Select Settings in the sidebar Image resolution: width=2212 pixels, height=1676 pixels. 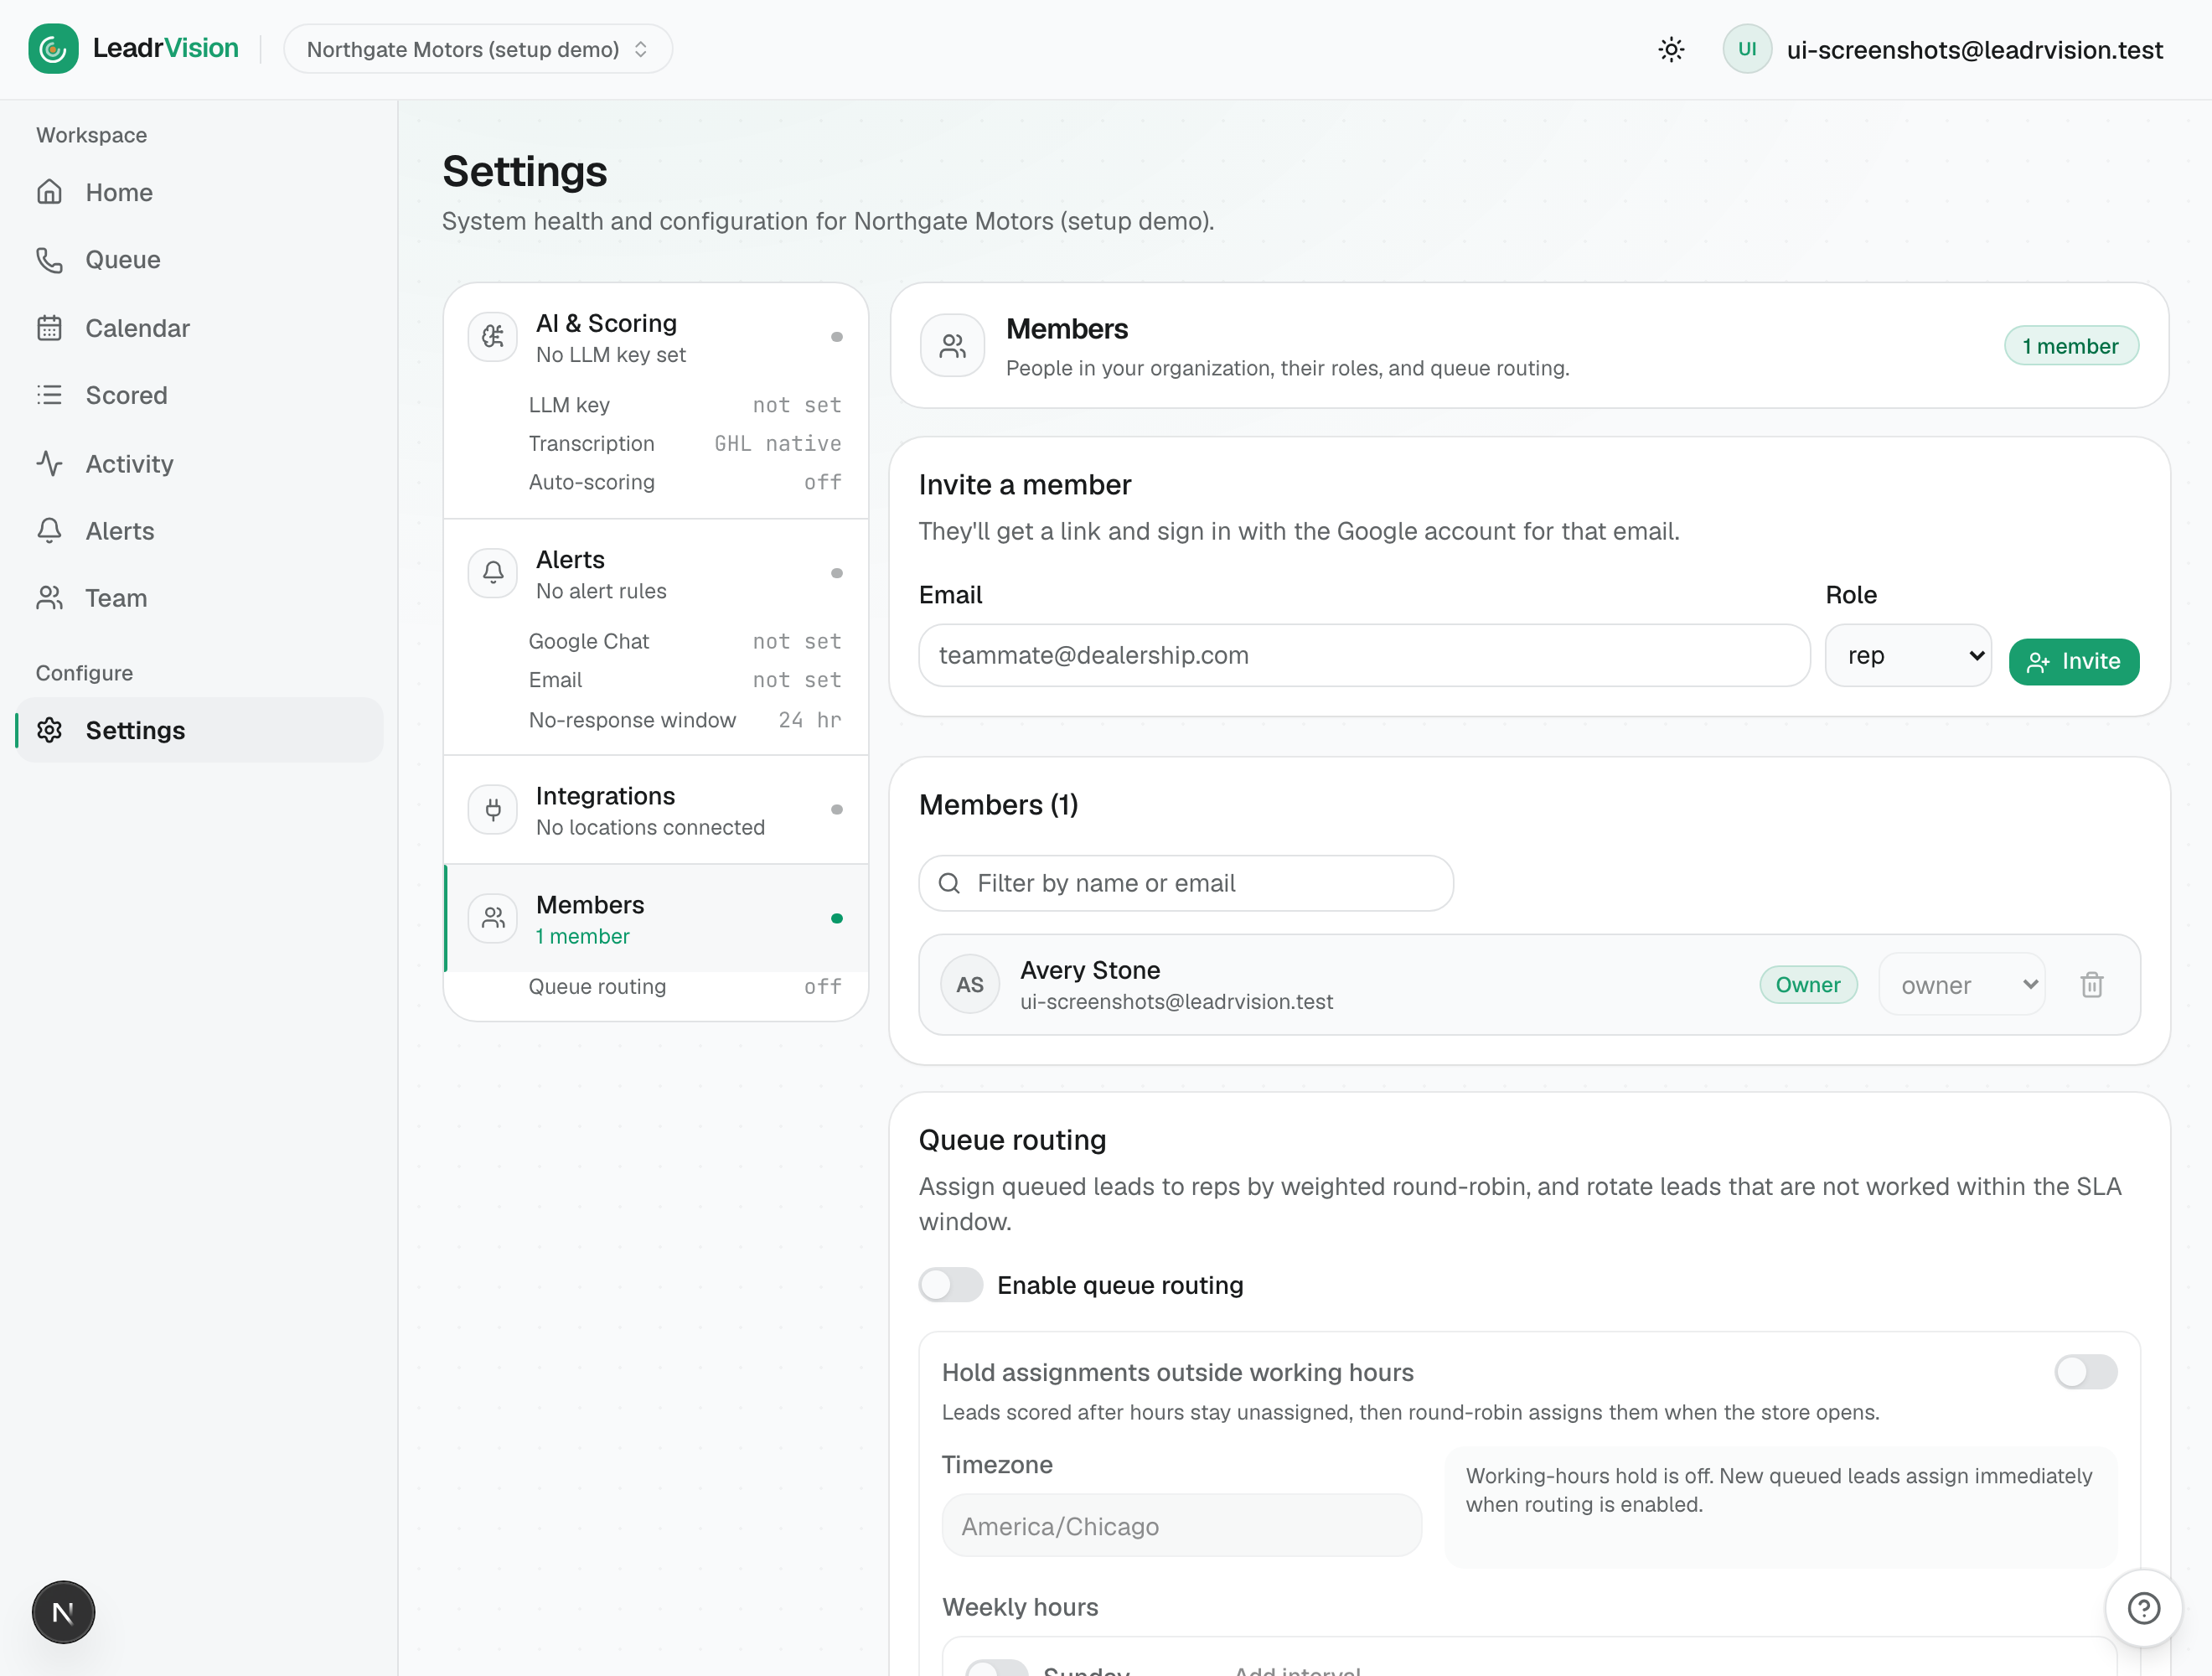pyautogui.click(x=199, y=730)
